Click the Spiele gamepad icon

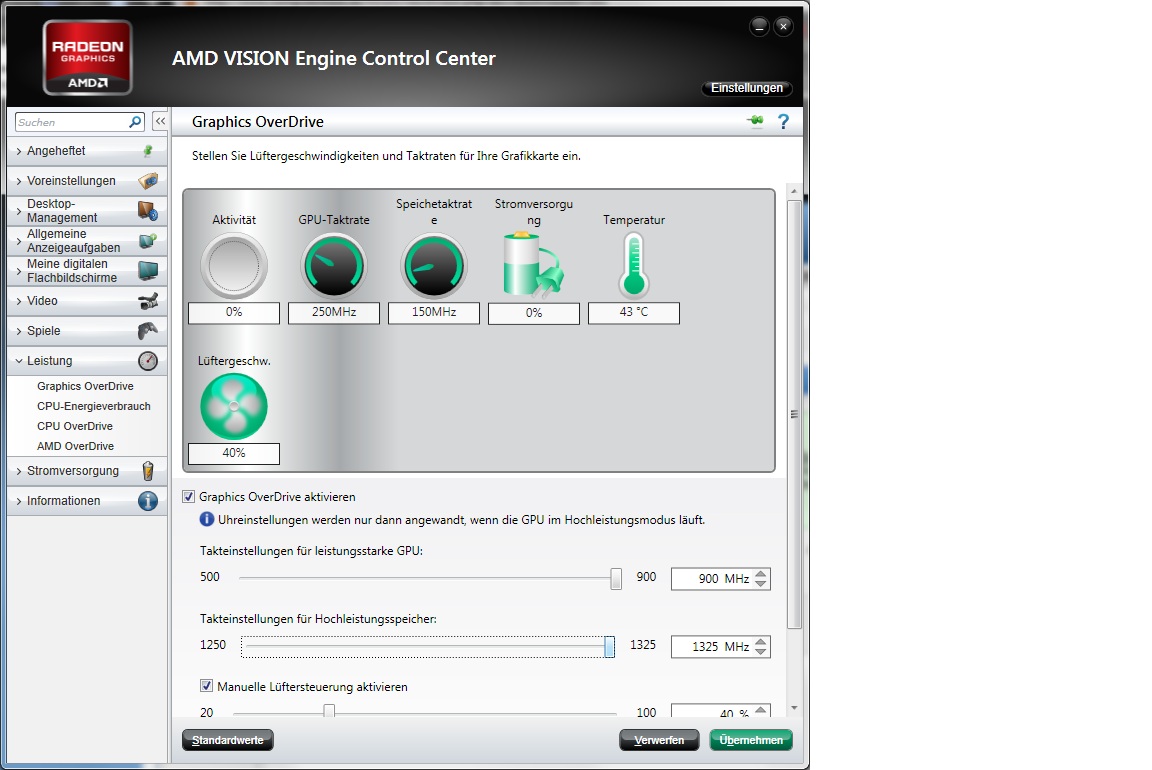pos(148,331)
